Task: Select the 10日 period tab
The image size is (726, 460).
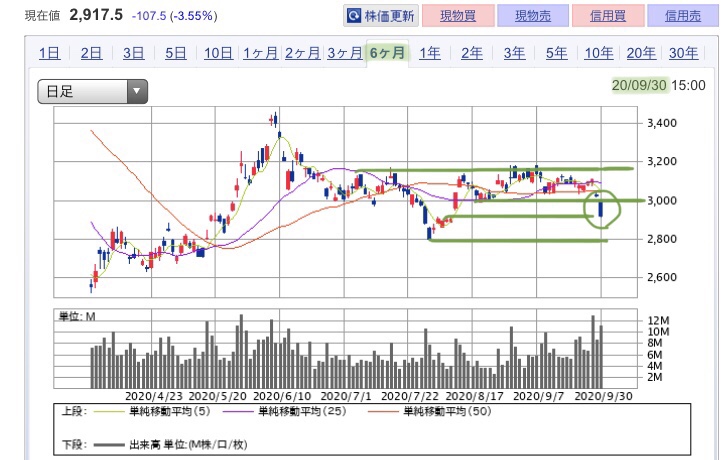Action: tap(218, 53)
